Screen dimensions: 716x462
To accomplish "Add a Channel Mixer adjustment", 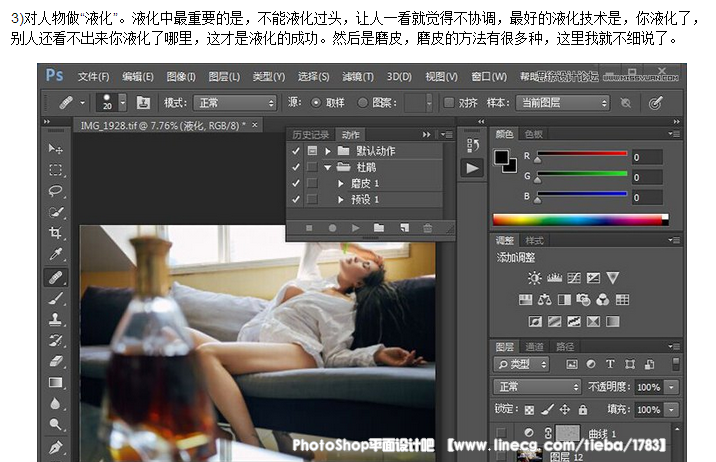I will click(603, 299).
